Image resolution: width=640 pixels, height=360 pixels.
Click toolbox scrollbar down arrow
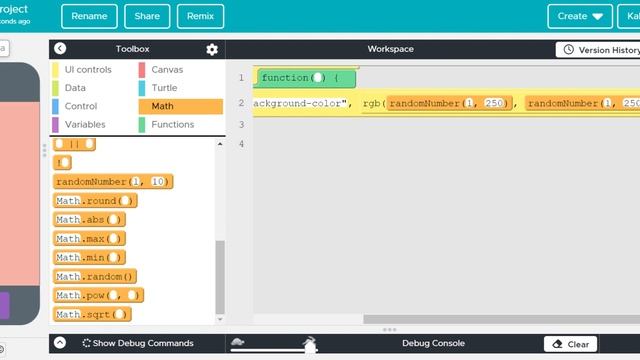(x=220, y=319)
